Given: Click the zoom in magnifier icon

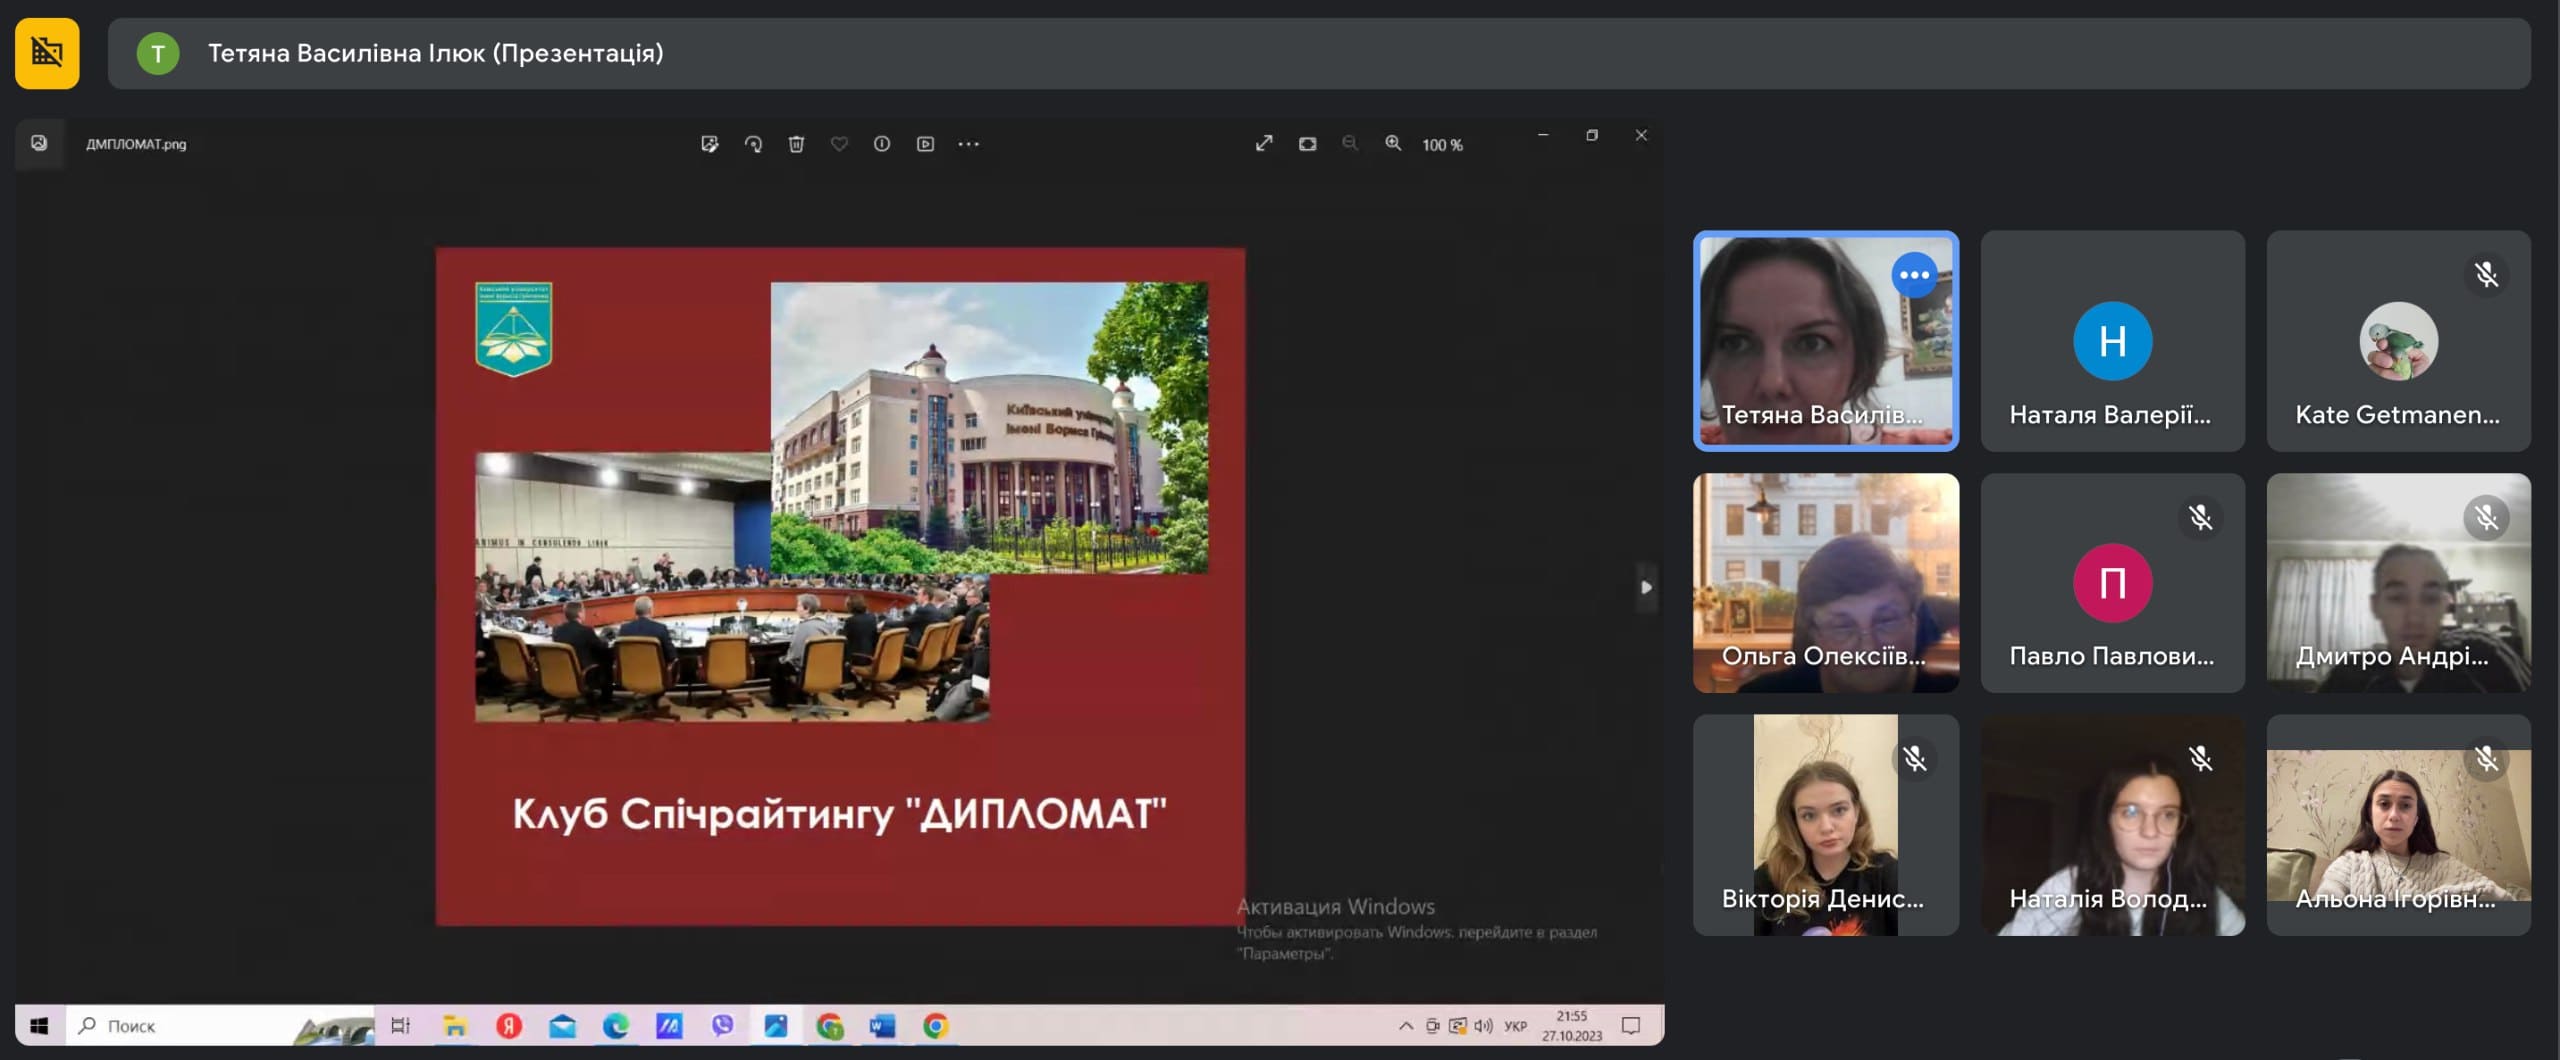Looking at the screenshot, I should tap(1392, 144).
